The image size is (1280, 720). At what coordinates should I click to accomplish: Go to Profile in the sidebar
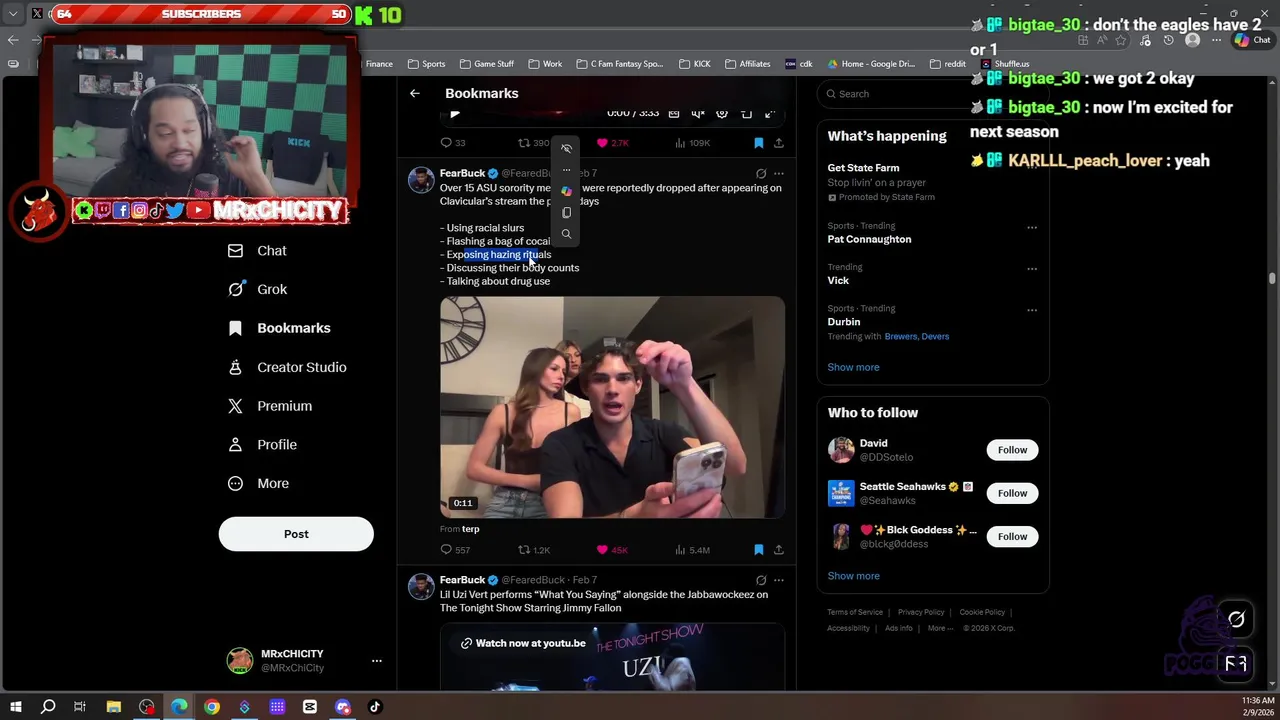click(x=261, y=445)
